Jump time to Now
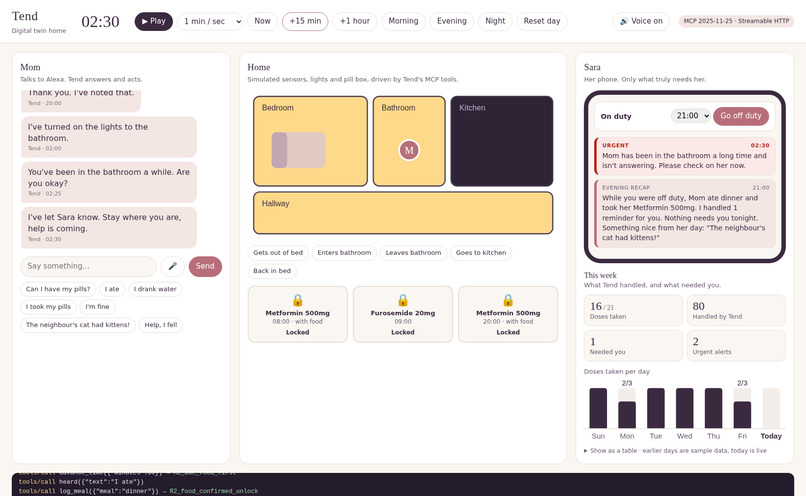806x496 pixels. click(262, 21)
